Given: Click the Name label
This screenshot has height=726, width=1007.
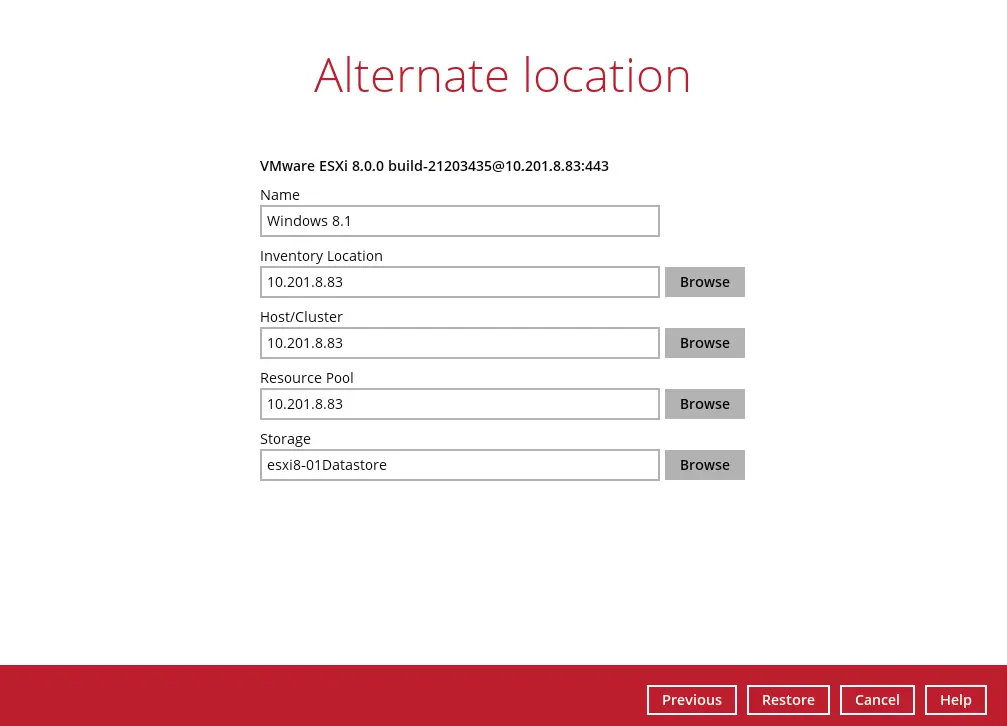Looking at the screenshot, I should (x=280, y=195).
